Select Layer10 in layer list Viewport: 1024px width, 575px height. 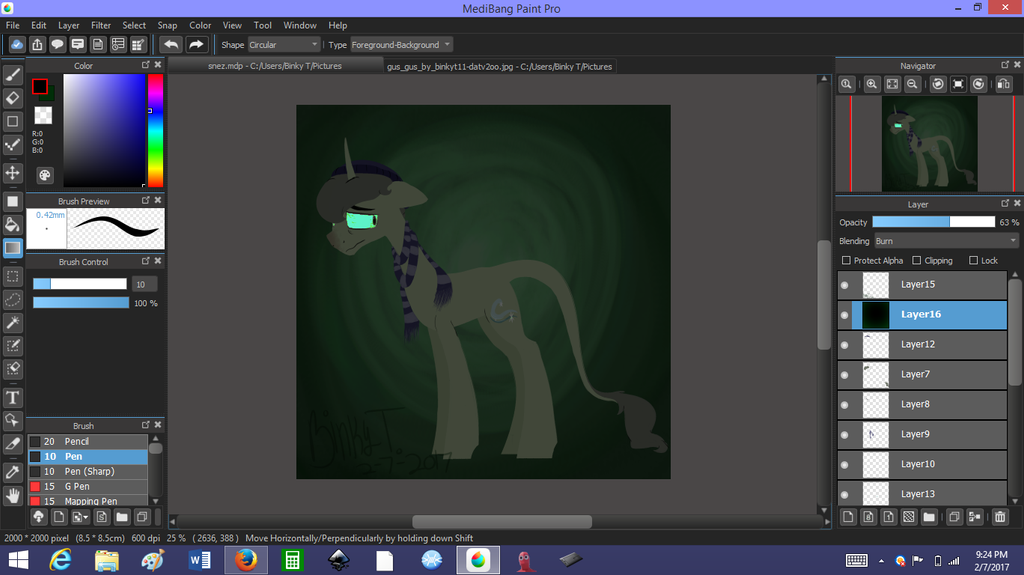coord(922,465)
